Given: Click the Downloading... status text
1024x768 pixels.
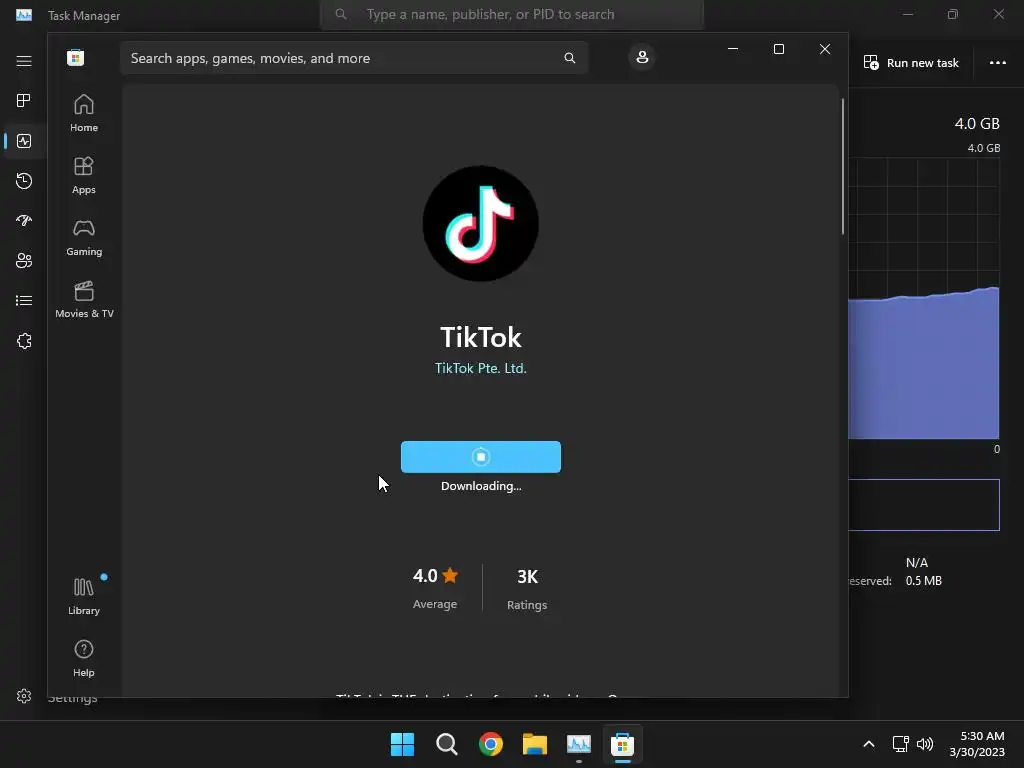Looking at the screenshot, I should pyautogui.click(x=481, y=486).
